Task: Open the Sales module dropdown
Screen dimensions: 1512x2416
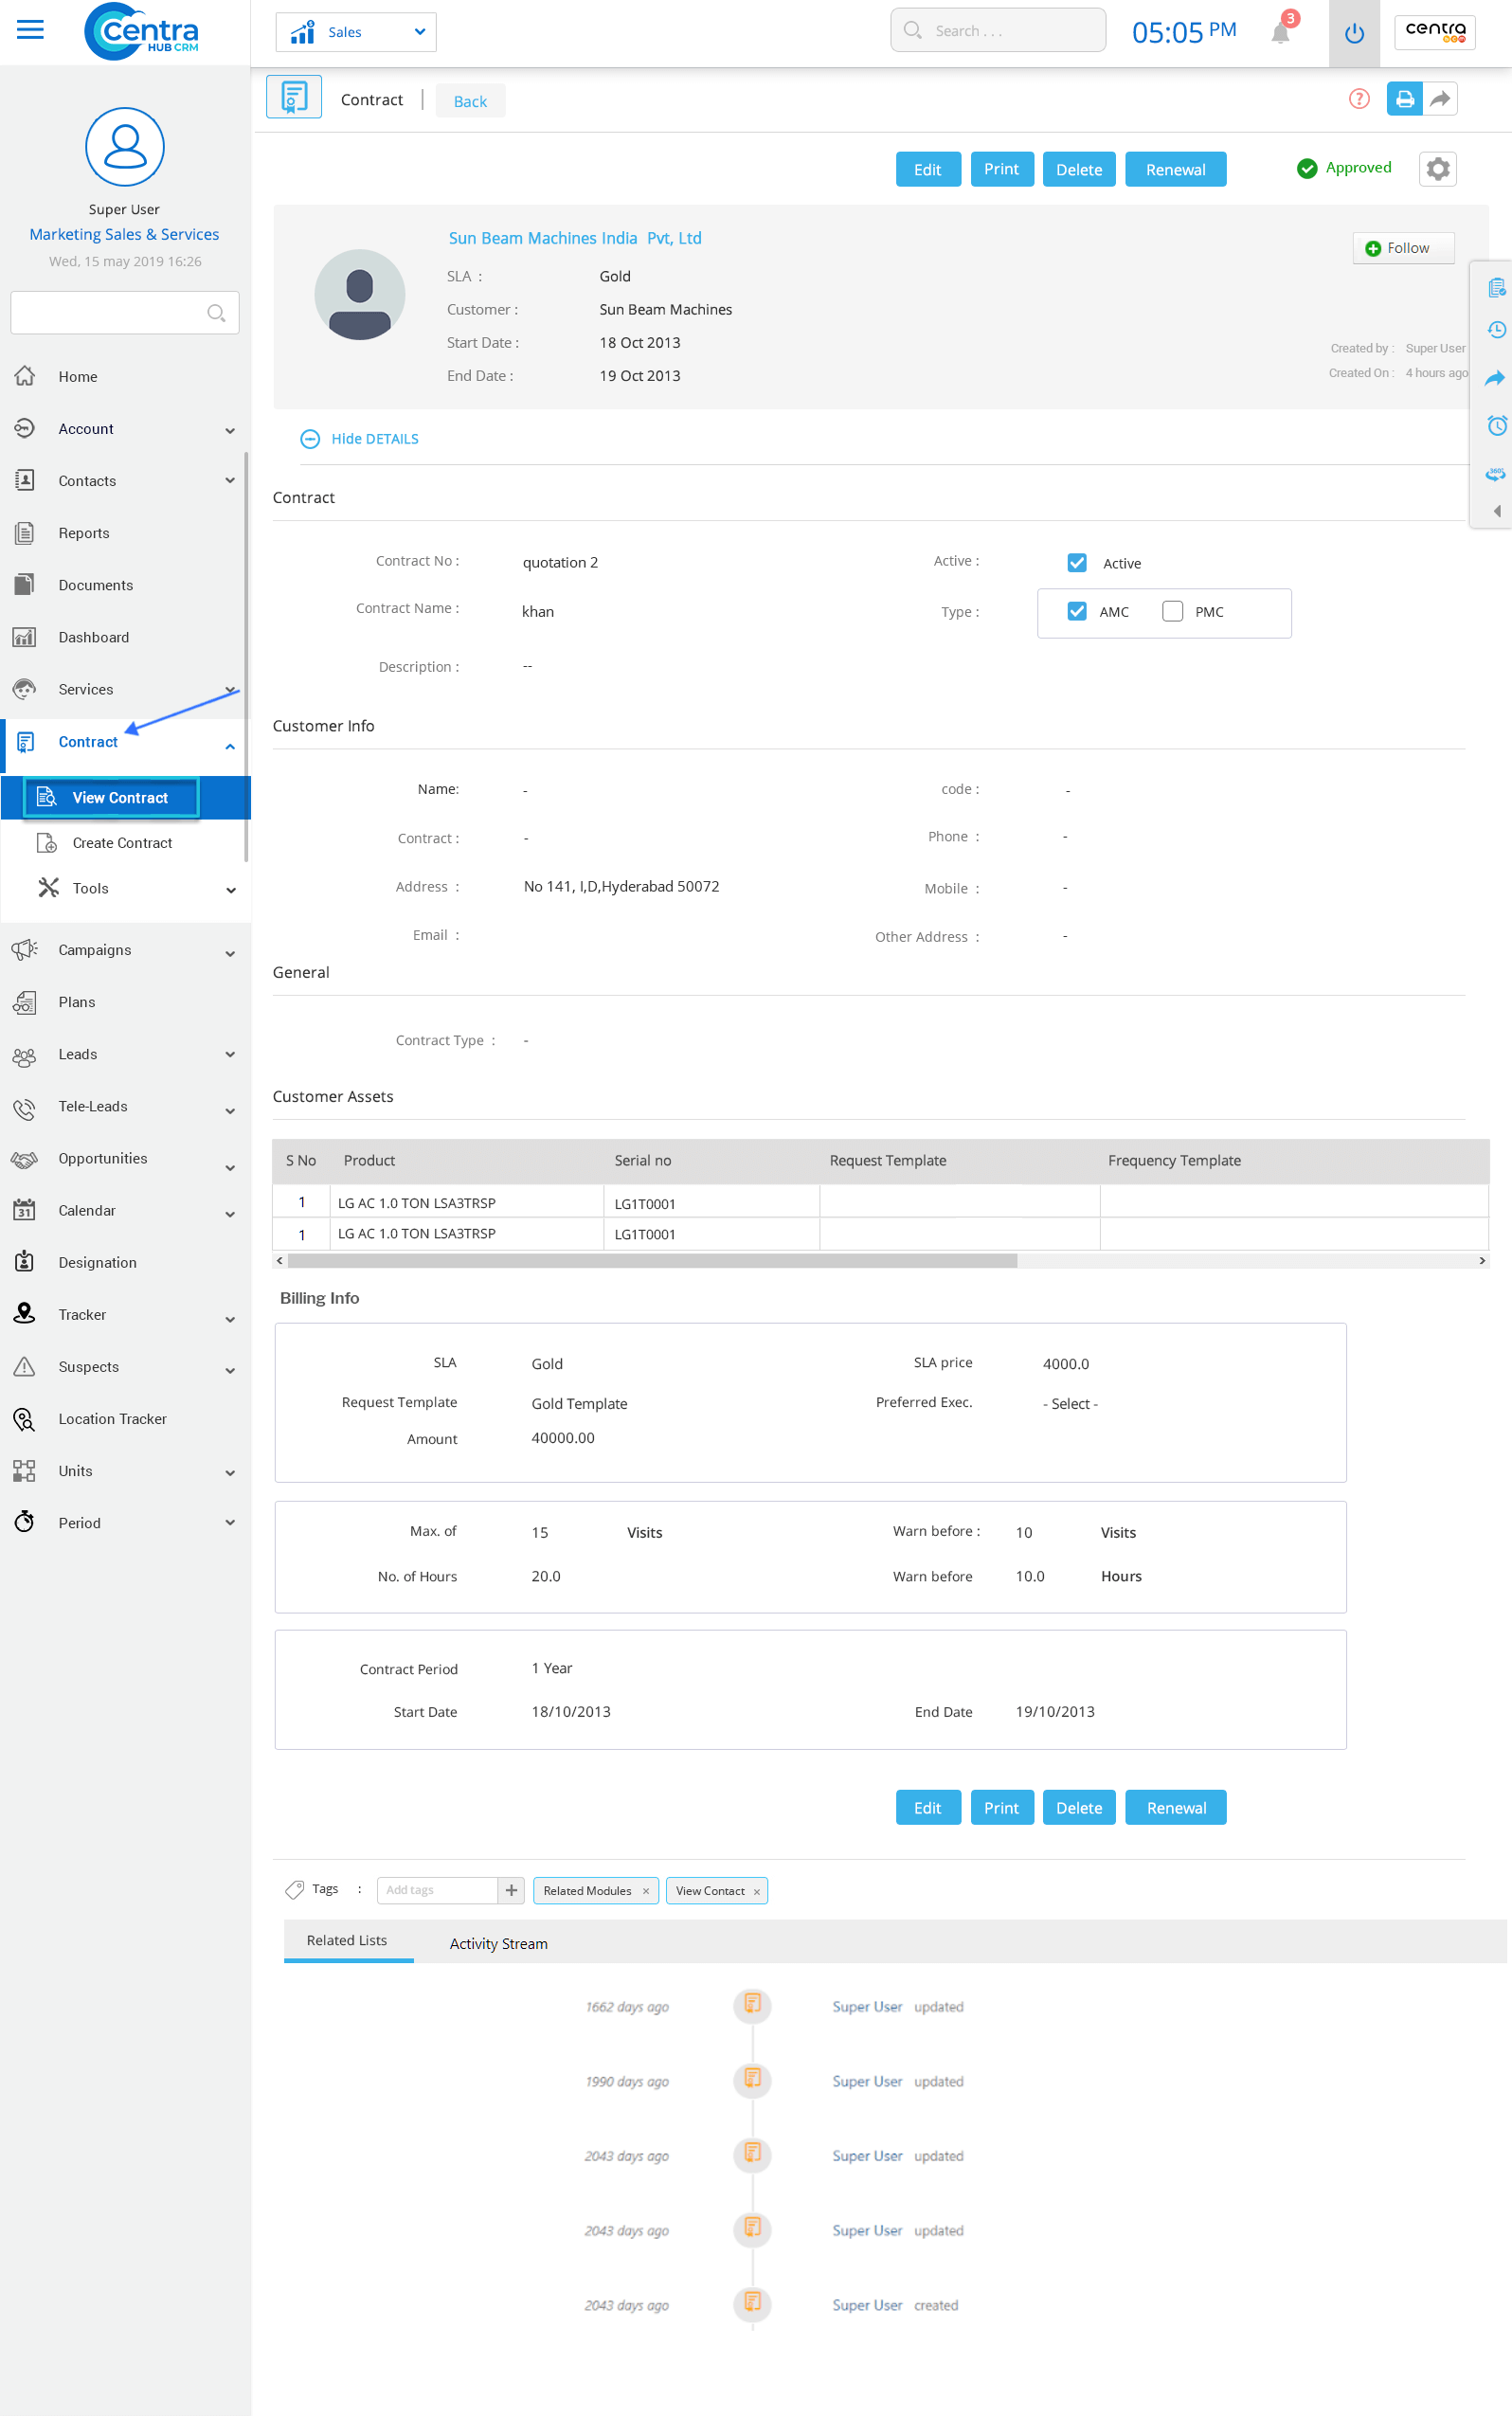Action: click(356, 32)
